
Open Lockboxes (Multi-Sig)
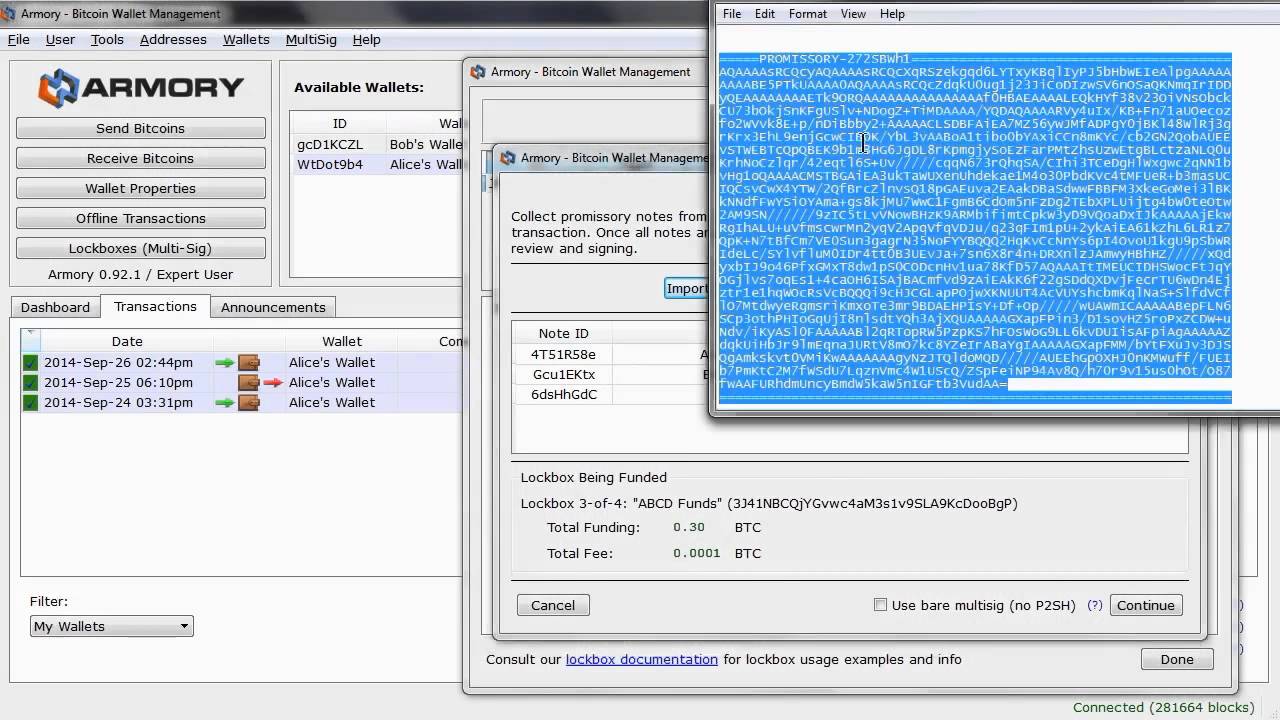(140, 248)
